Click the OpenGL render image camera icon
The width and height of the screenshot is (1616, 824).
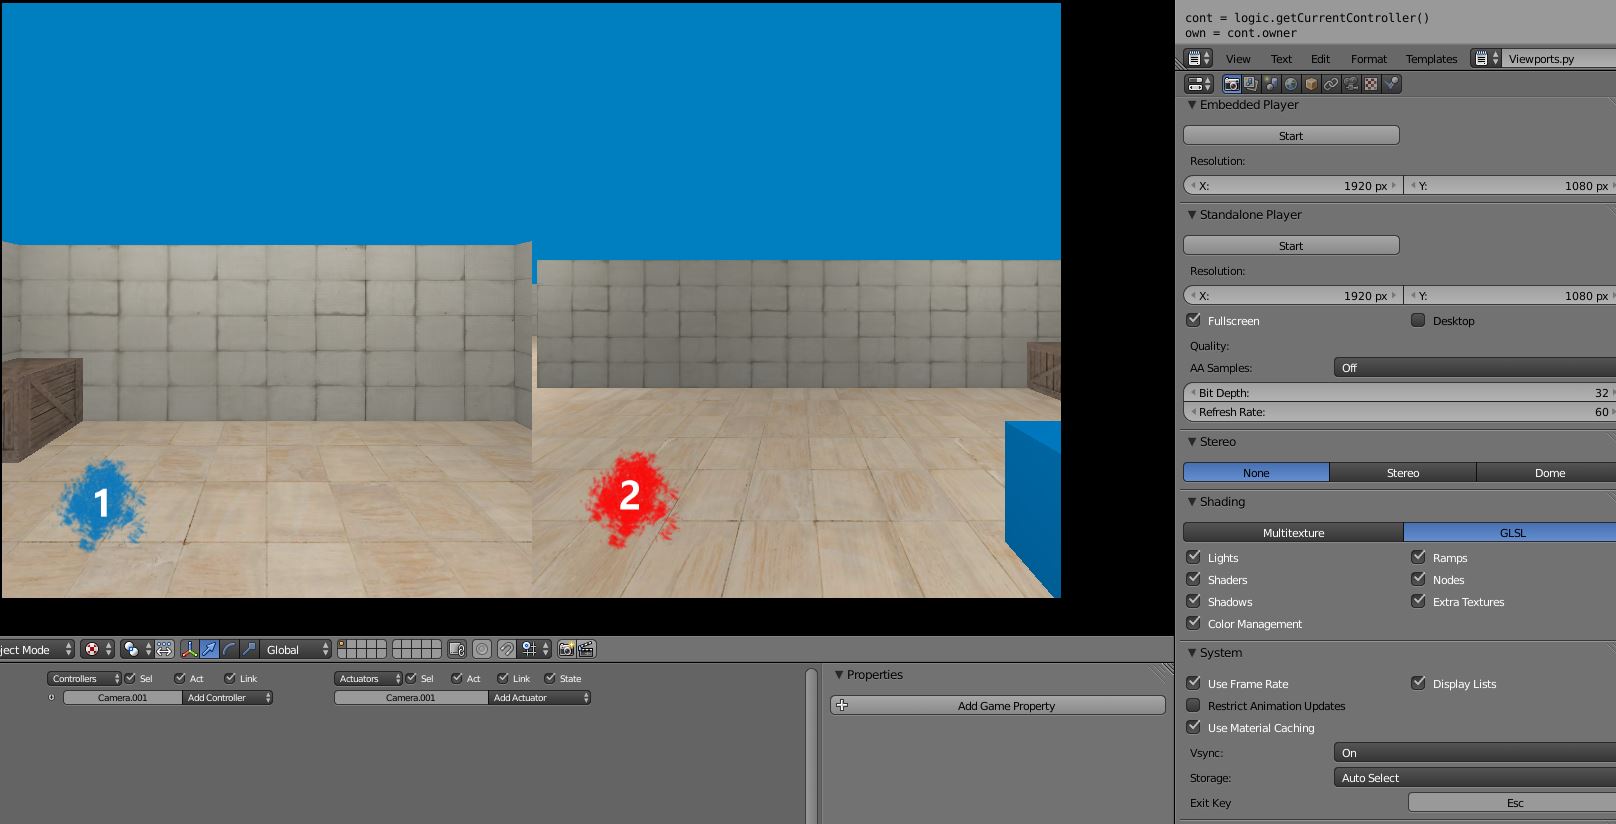566,649
